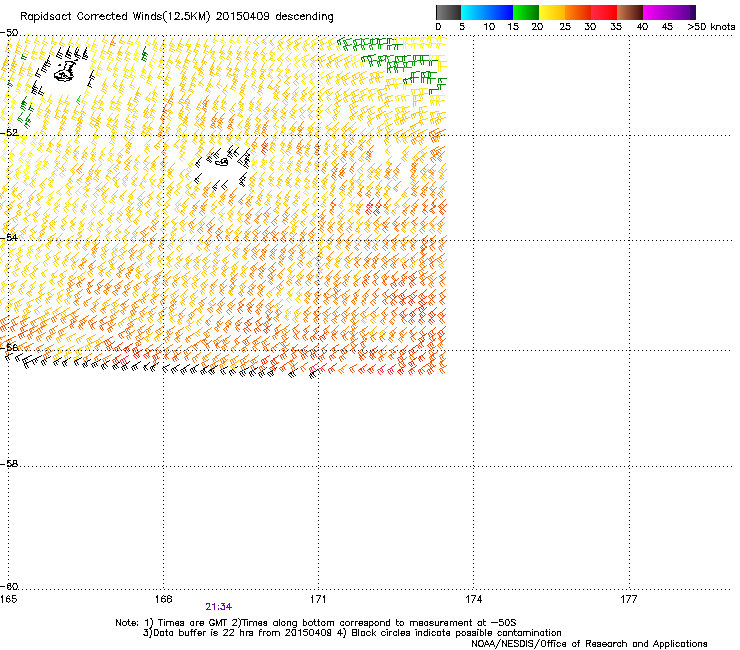
Task: Click the longitude label '174'
Action: point(473,599)
